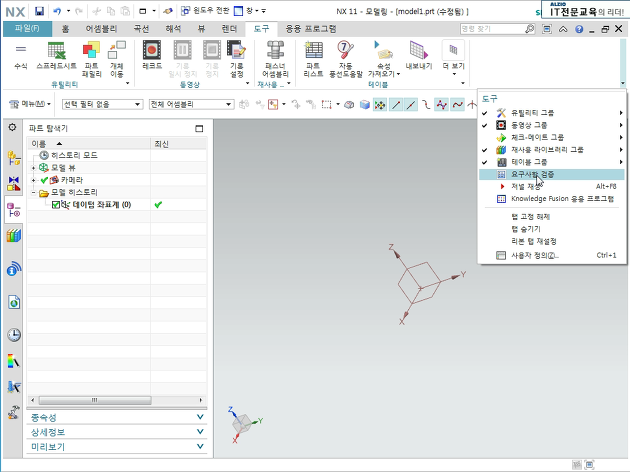
Task: Open the Assembly Navigator sidebar icon
Action: point(14,158)
